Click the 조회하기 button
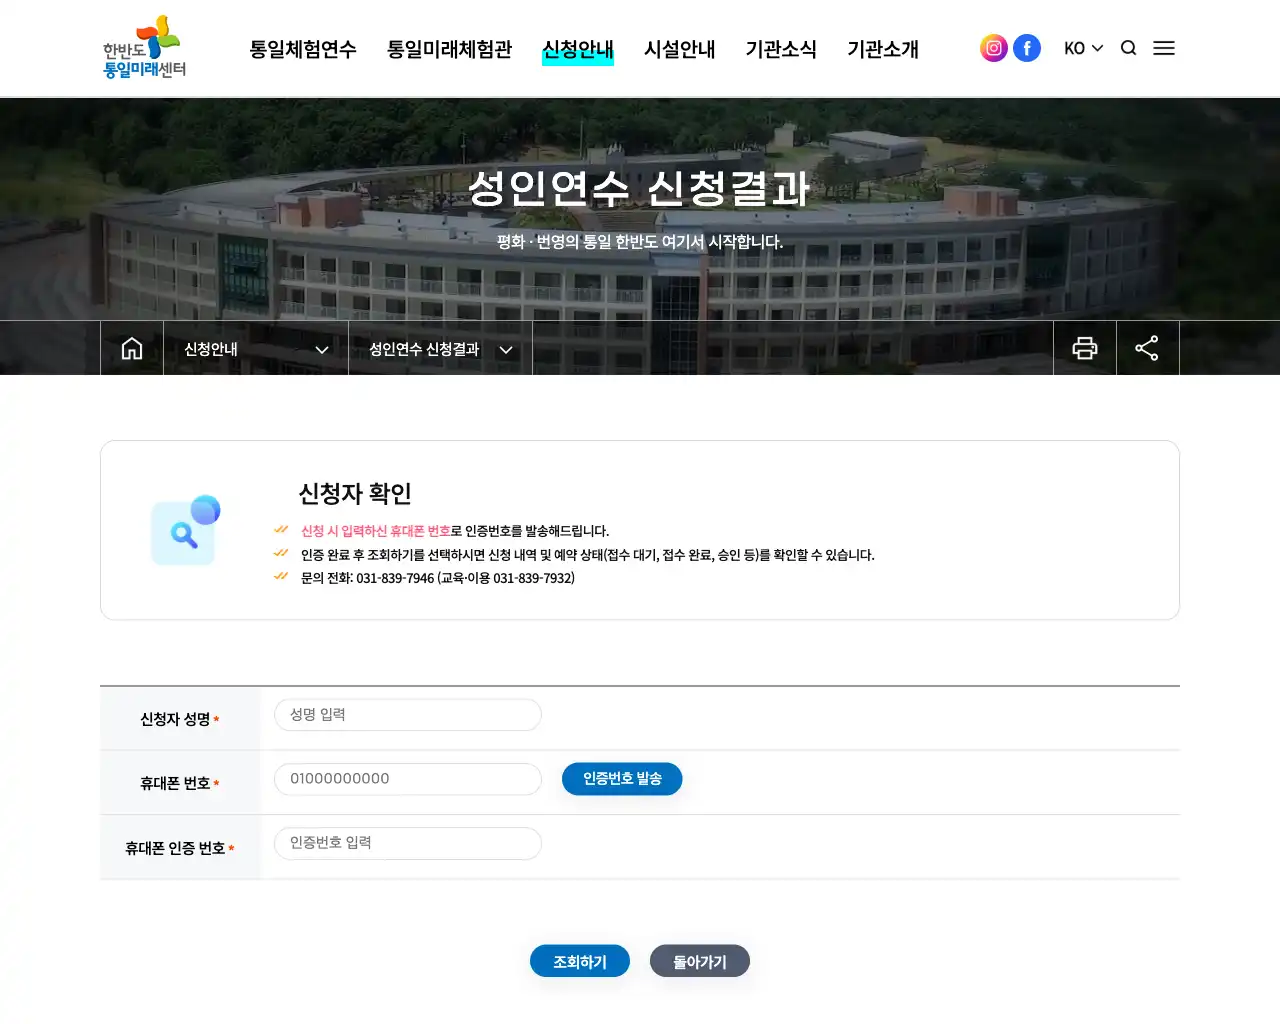This screenshot has width=1280, height=1024. tap(580, 961)
